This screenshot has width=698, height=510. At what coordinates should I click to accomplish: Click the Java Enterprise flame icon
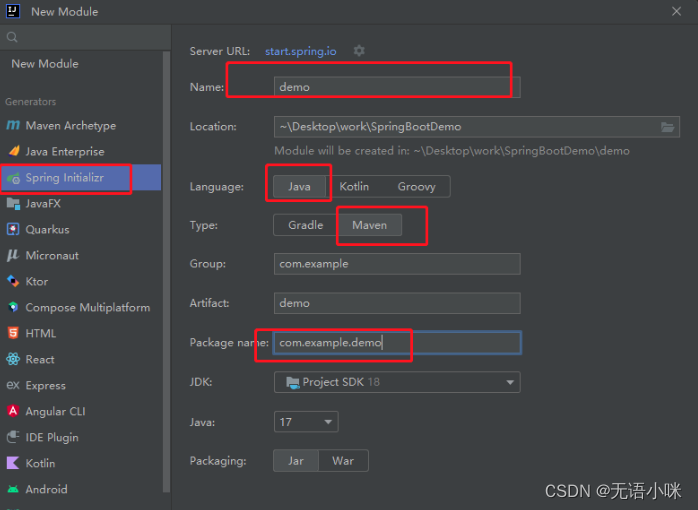[13, 151]
